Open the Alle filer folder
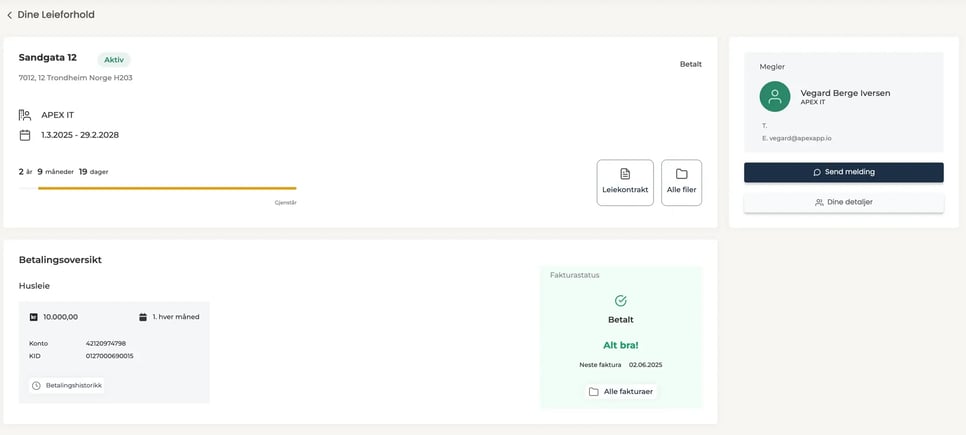Image resolution: width=966 pixels, height=435 pixels. [681, 182]
